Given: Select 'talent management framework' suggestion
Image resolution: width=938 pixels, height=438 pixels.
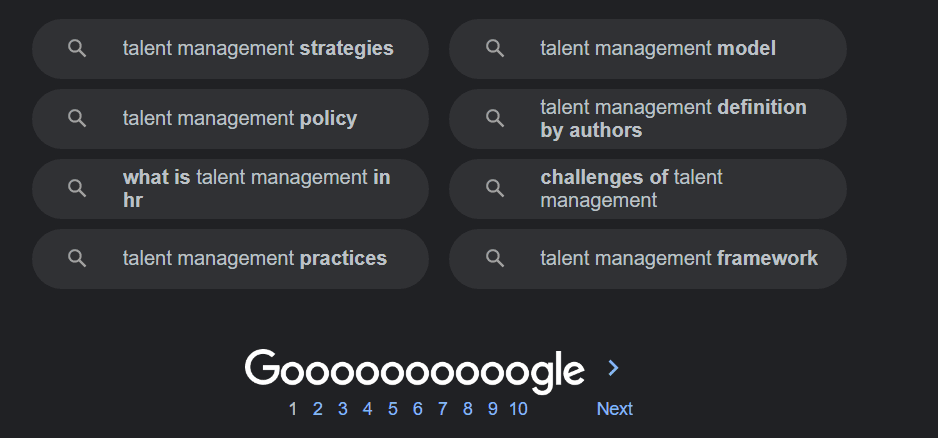Looking at the screenshot, I should 678,258.
